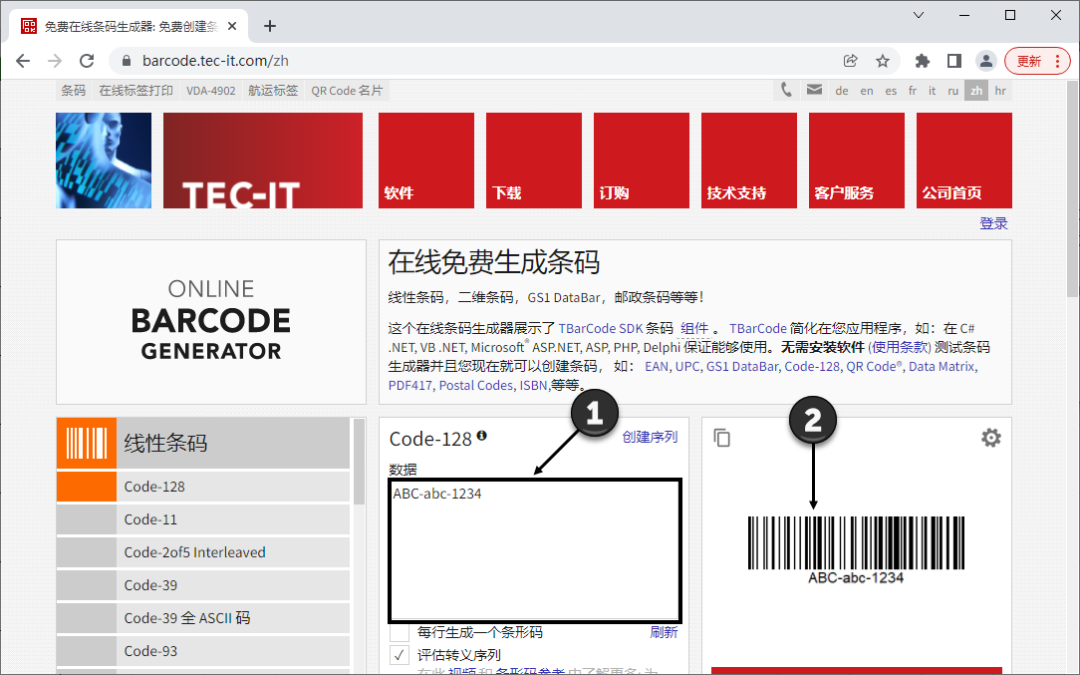Open the Chrome profile avatar
This screenshot has width=1080, height=675.
pyautogui.click(x=986, y=61)
